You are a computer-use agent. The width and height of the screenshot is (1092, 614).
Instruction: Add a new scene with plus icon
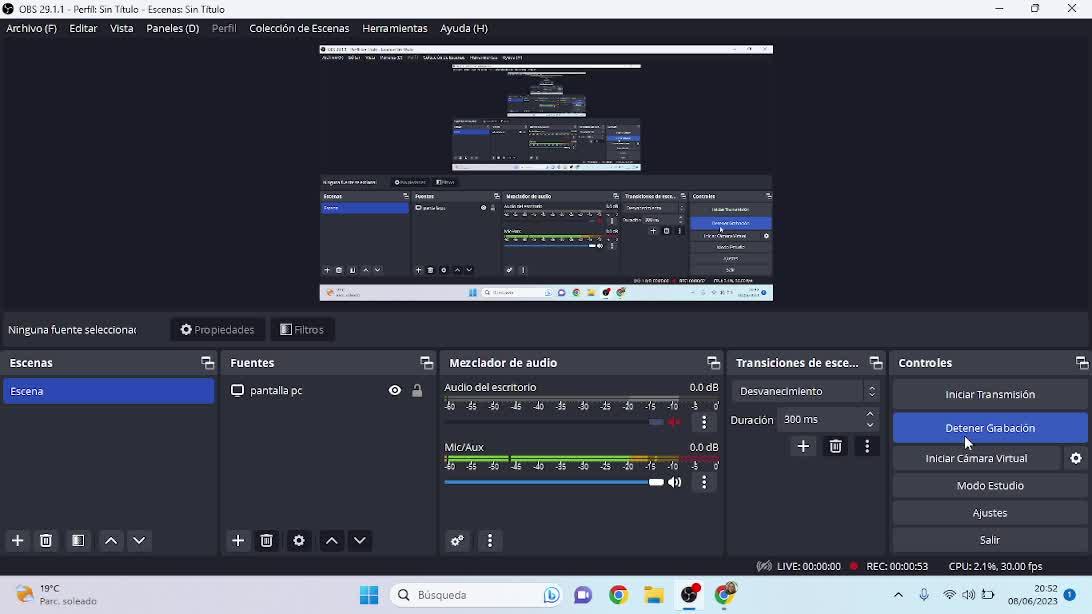[x=18, y=540]
